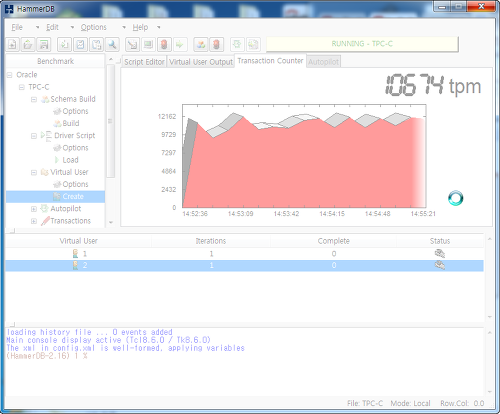Click the save floppy disk icon
500x414 pixels.
click(44, 44)
